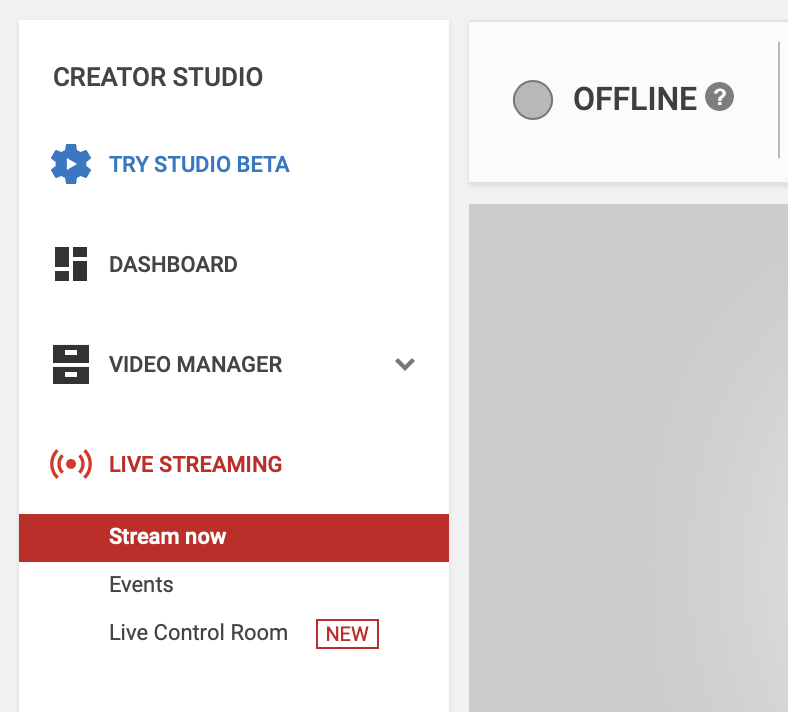Click the Dashboard grid icon

[71, 264]
